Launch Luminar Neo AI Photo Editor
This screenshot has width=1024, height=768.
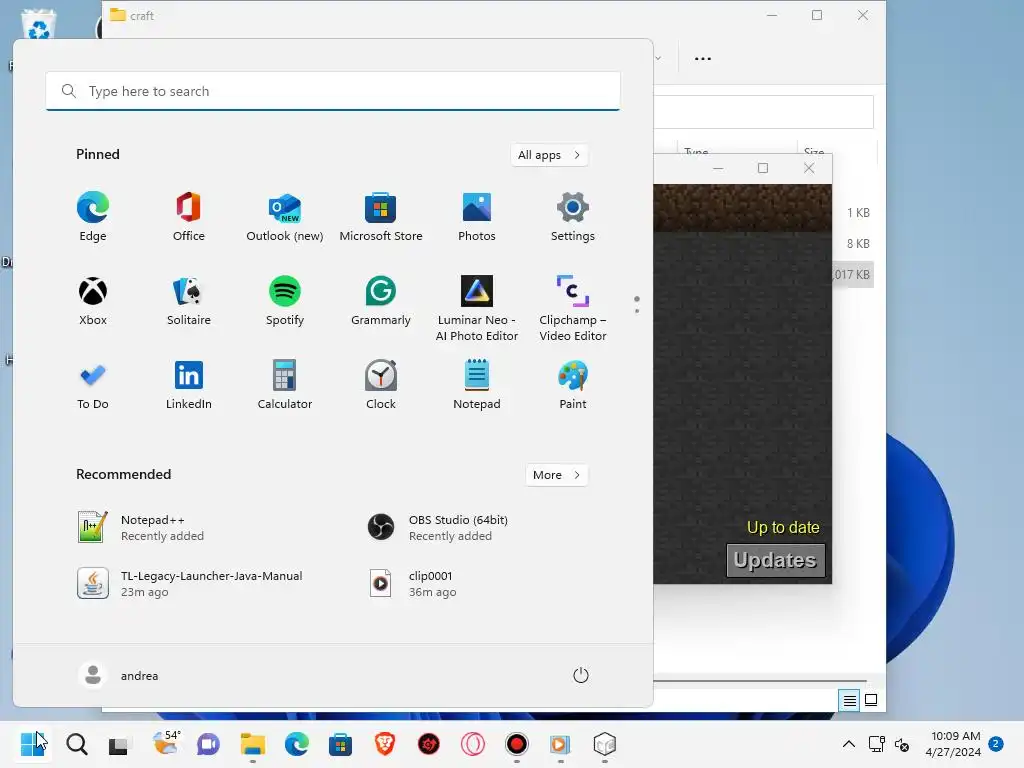tap(477, 308)
